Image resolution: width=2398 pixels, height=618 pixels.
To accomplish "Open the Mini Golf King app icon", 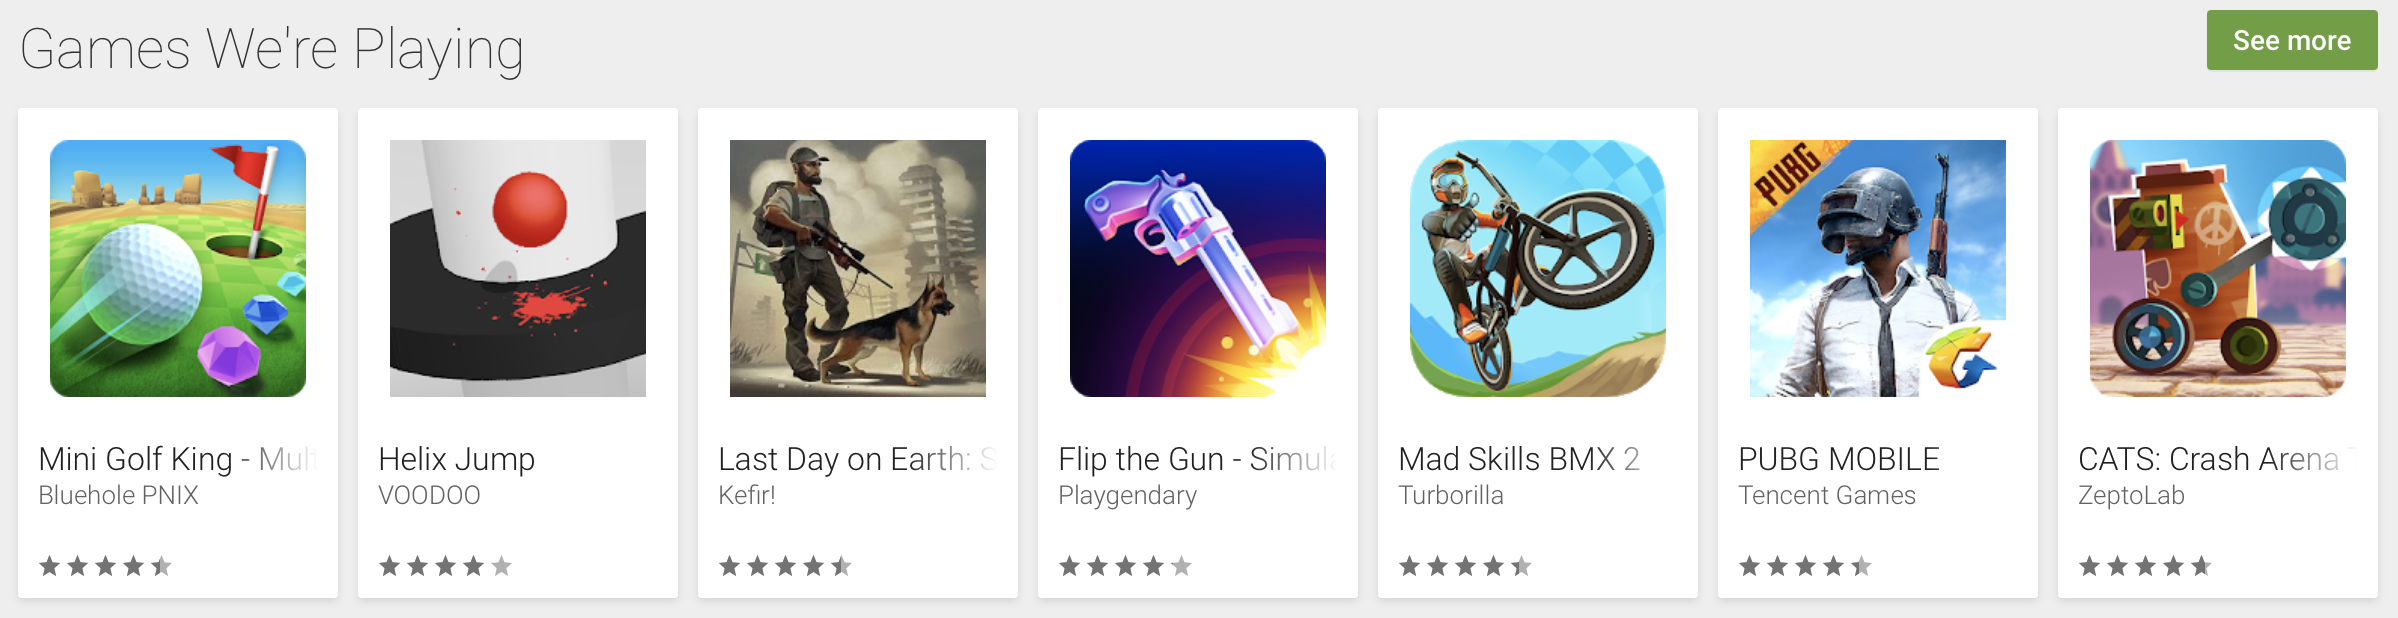I will click(x=178, y=268).
